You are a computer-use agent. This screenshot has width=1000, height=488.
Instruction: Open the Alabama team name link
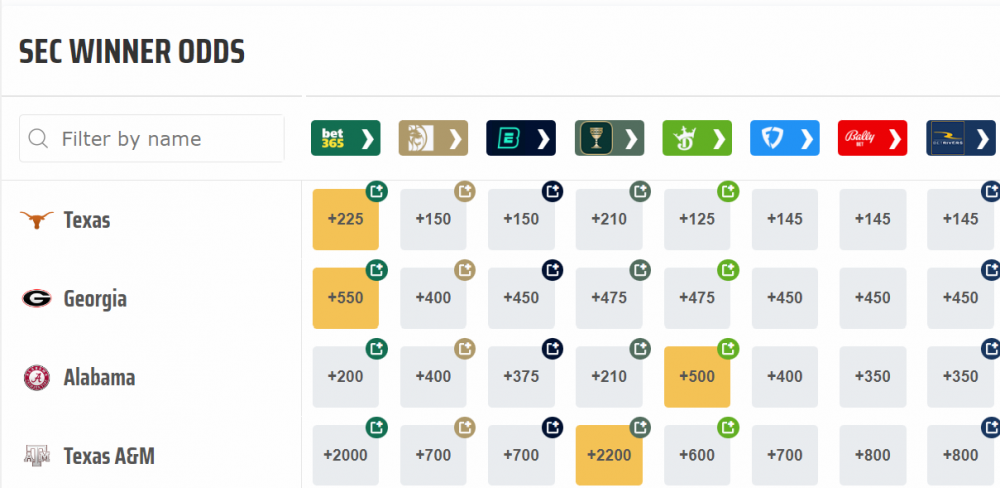(x=99, y=378)
